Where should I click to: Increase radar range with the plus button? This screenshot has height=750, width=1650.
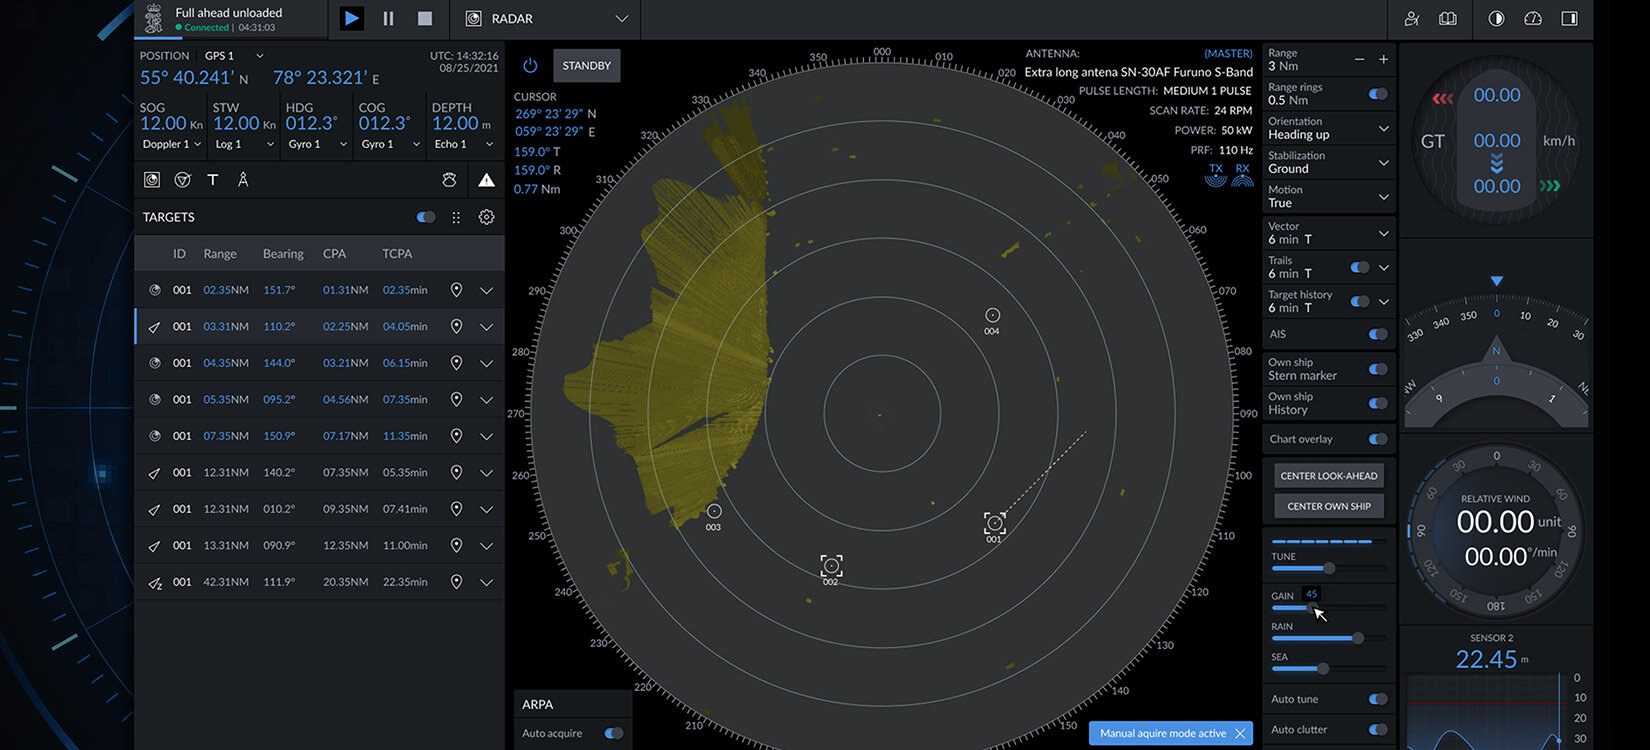(1383, 60)
